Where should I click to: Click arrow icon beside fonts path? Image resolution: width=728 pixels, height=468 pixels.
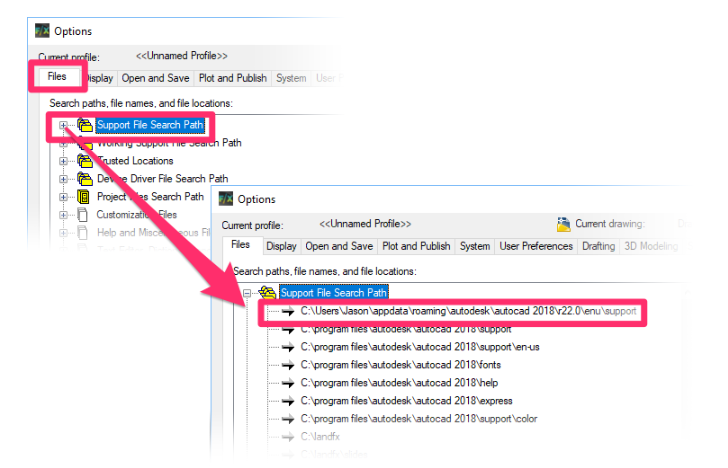(288, 365)
